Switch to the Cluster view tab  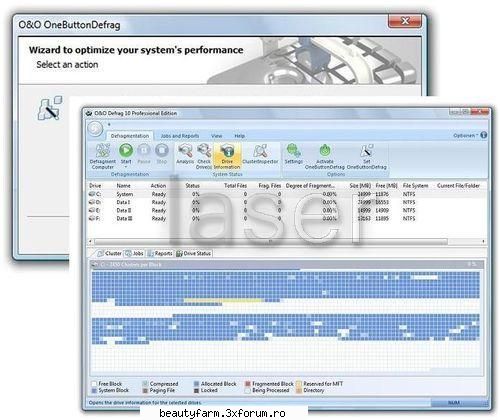coord(109,254)
